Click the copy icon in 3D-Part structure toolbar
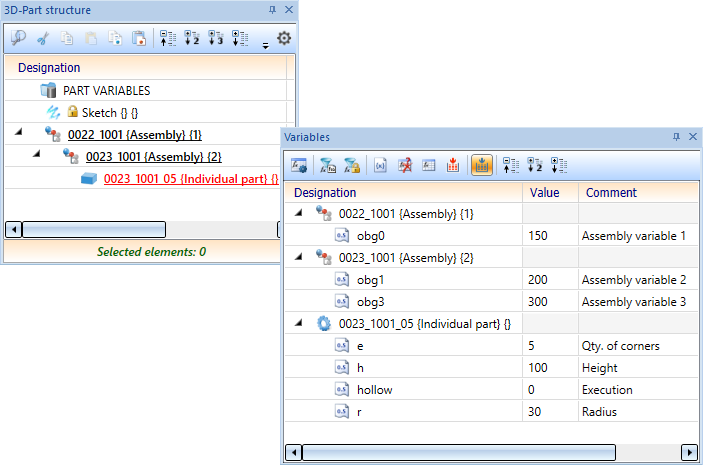Viewport: 703px width, 465px height. pos(67,39)
